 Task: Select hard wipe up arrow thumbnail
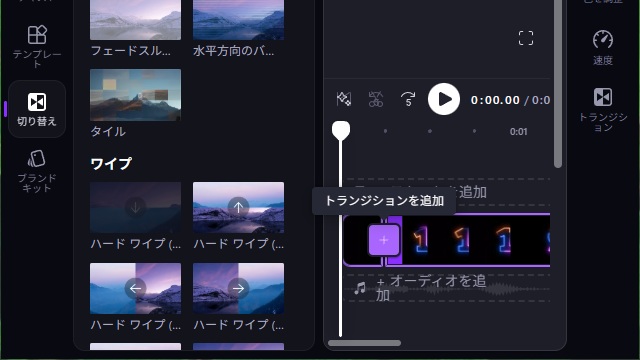click(x=238, y=207)
